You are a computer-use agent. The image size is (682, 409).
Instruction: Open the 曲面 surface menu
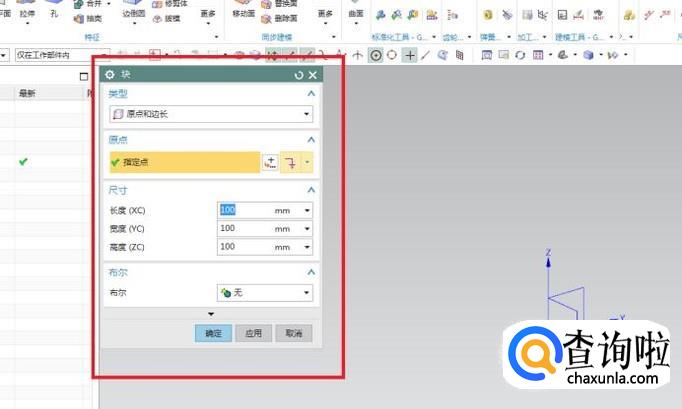pos(356,14)
